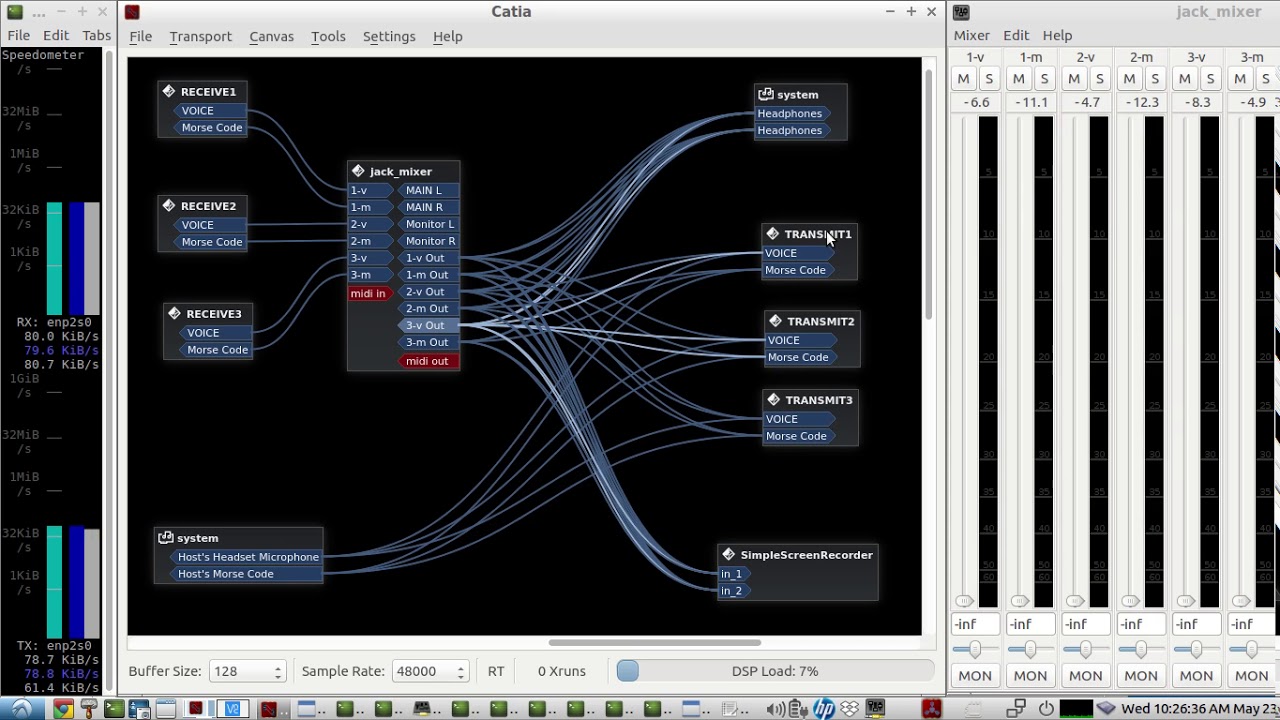Open Chrome from the taskbar
This screenshot has width=1280, height=720.
[63, 709]
